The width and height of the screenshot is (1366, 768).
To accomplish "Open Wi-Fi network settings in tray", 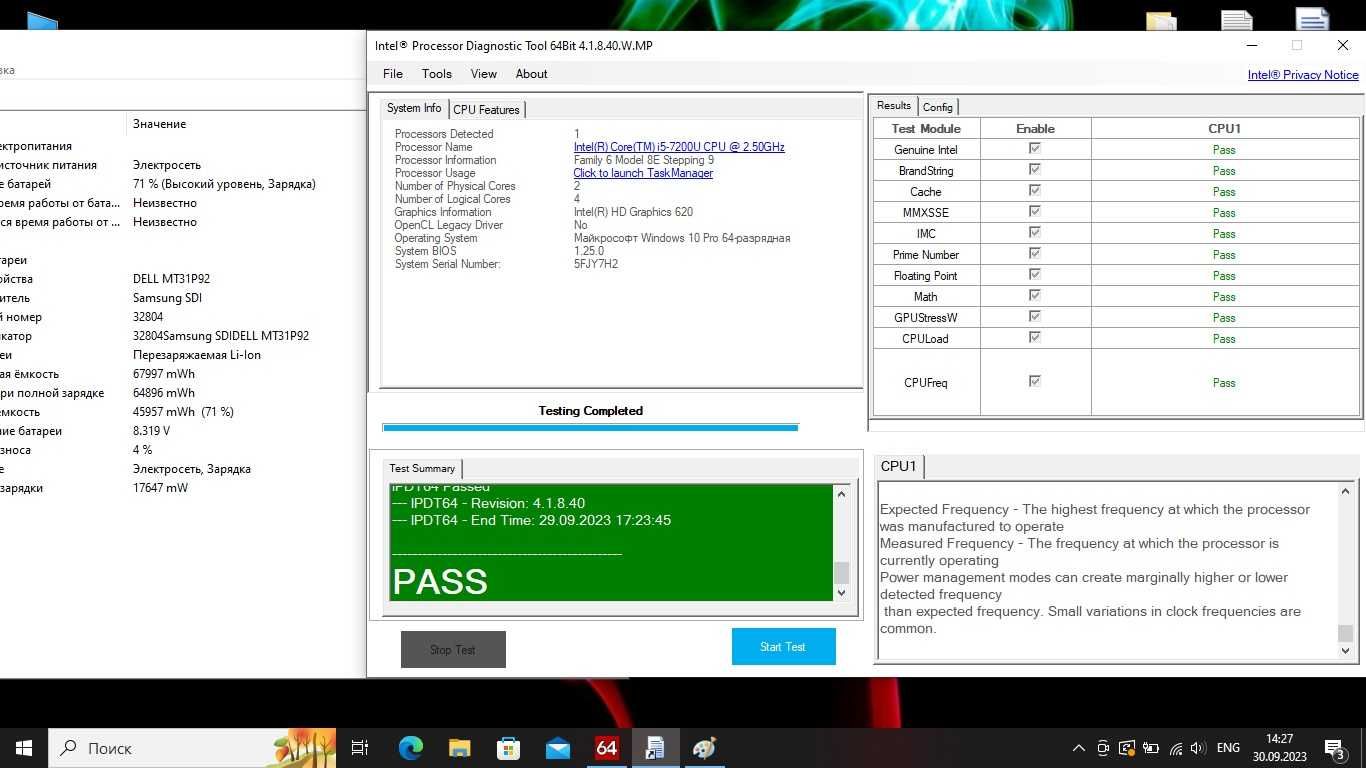I will click(x=1175, y=748).
